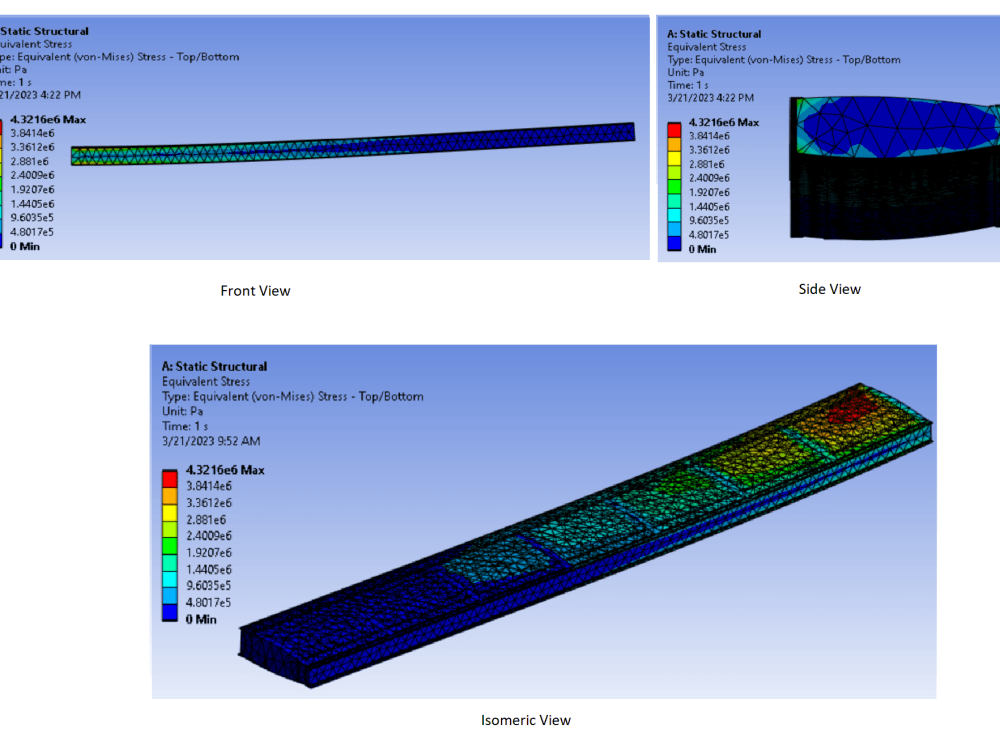
Task: Click '3/21/2023 9:52 AM' timestamp in Isomeric View
Action: point(211,441)
